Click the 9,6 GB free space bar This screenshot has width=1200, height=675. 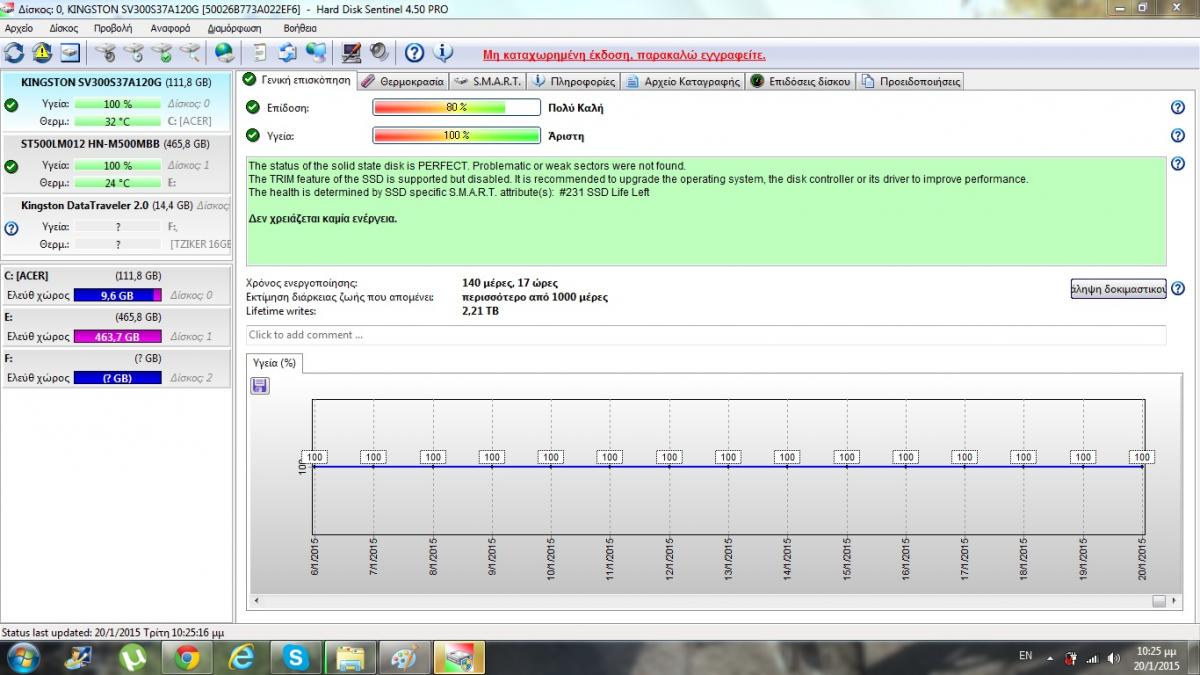(117, 296)
